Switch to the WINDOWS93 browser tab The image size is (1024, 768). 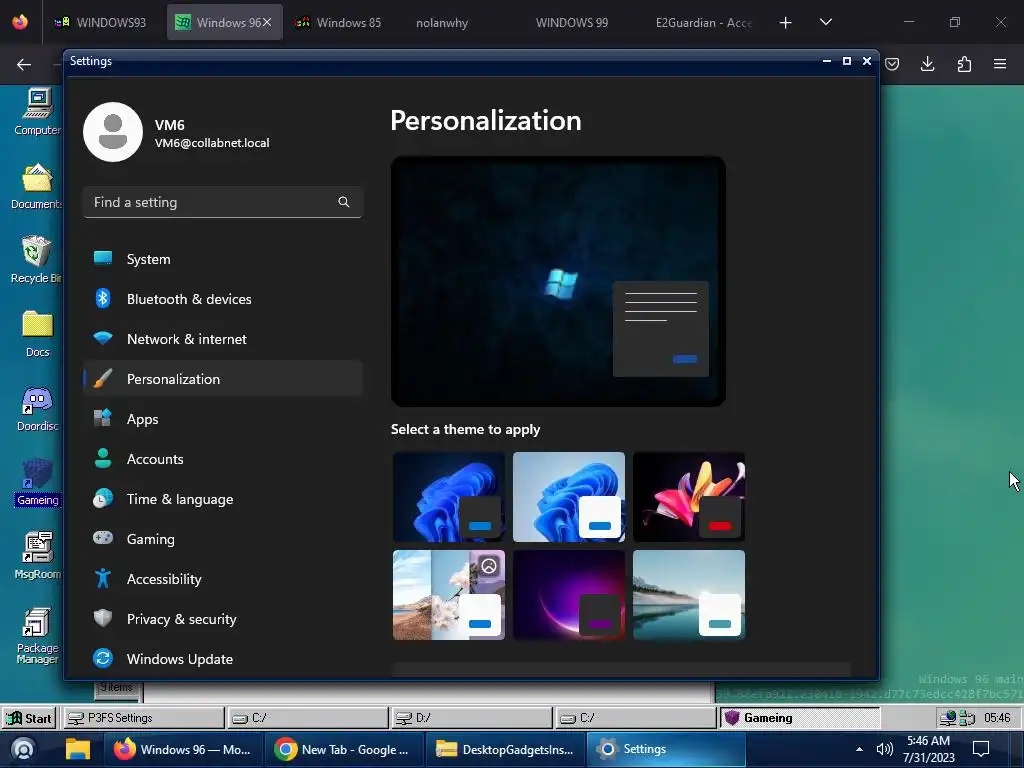[101, 22]
